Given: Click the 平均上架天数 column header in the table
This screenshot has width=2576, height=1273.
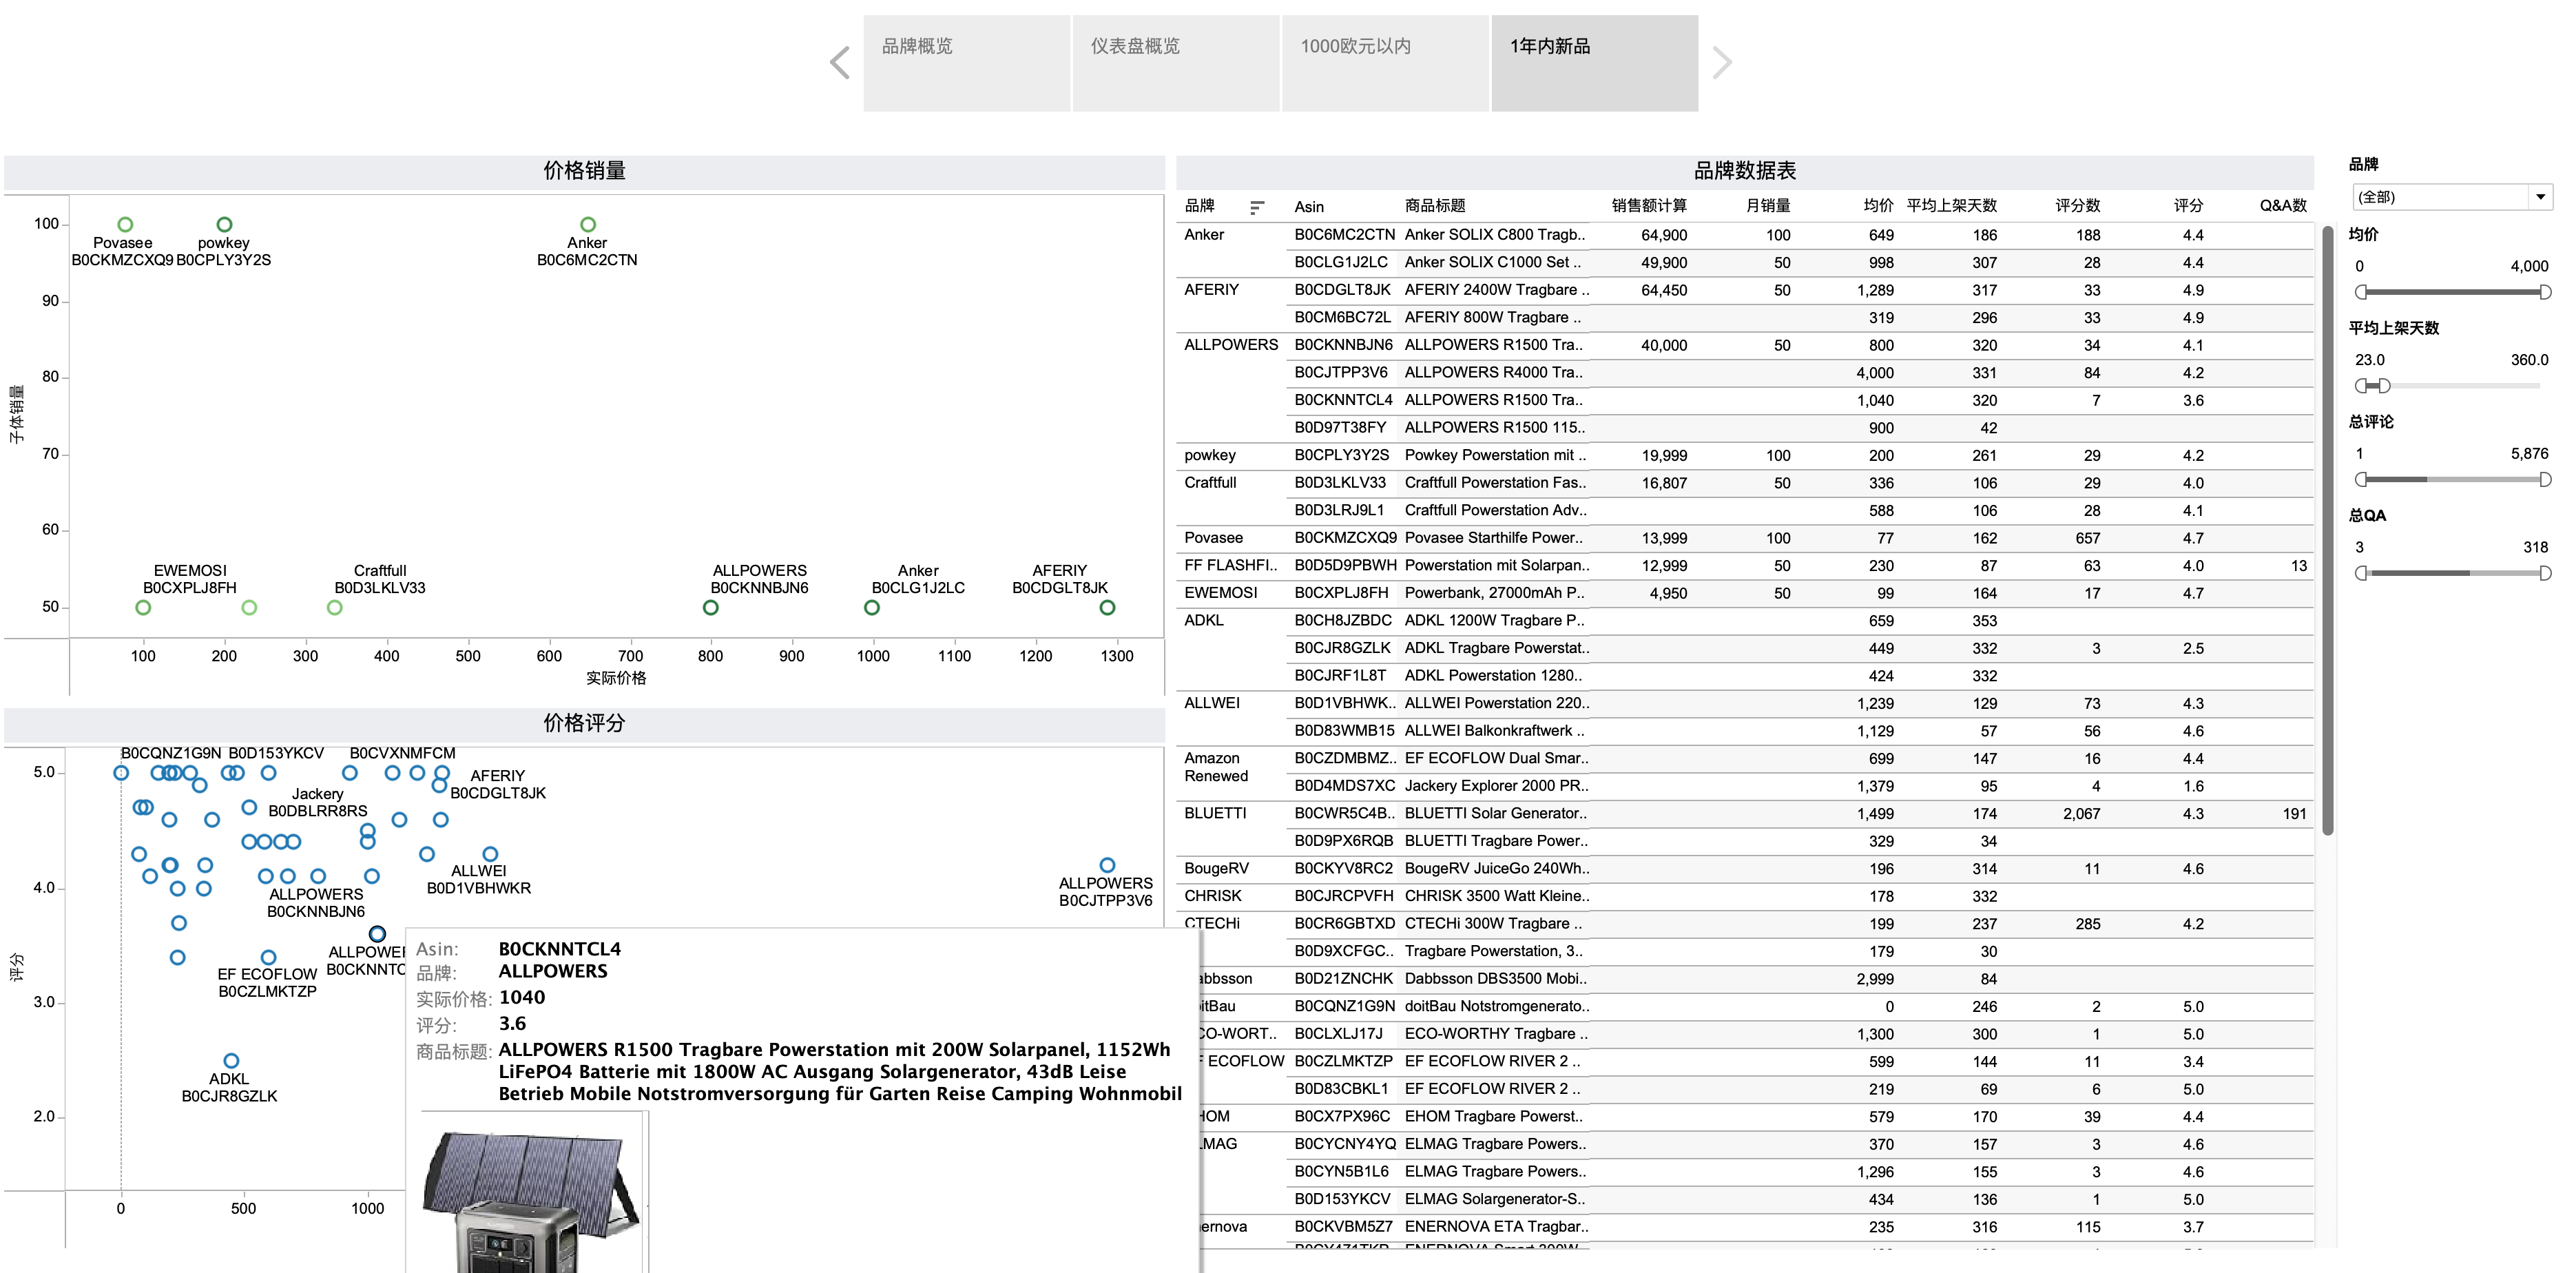Looking at the screenshot, I should pos(1951,206).
